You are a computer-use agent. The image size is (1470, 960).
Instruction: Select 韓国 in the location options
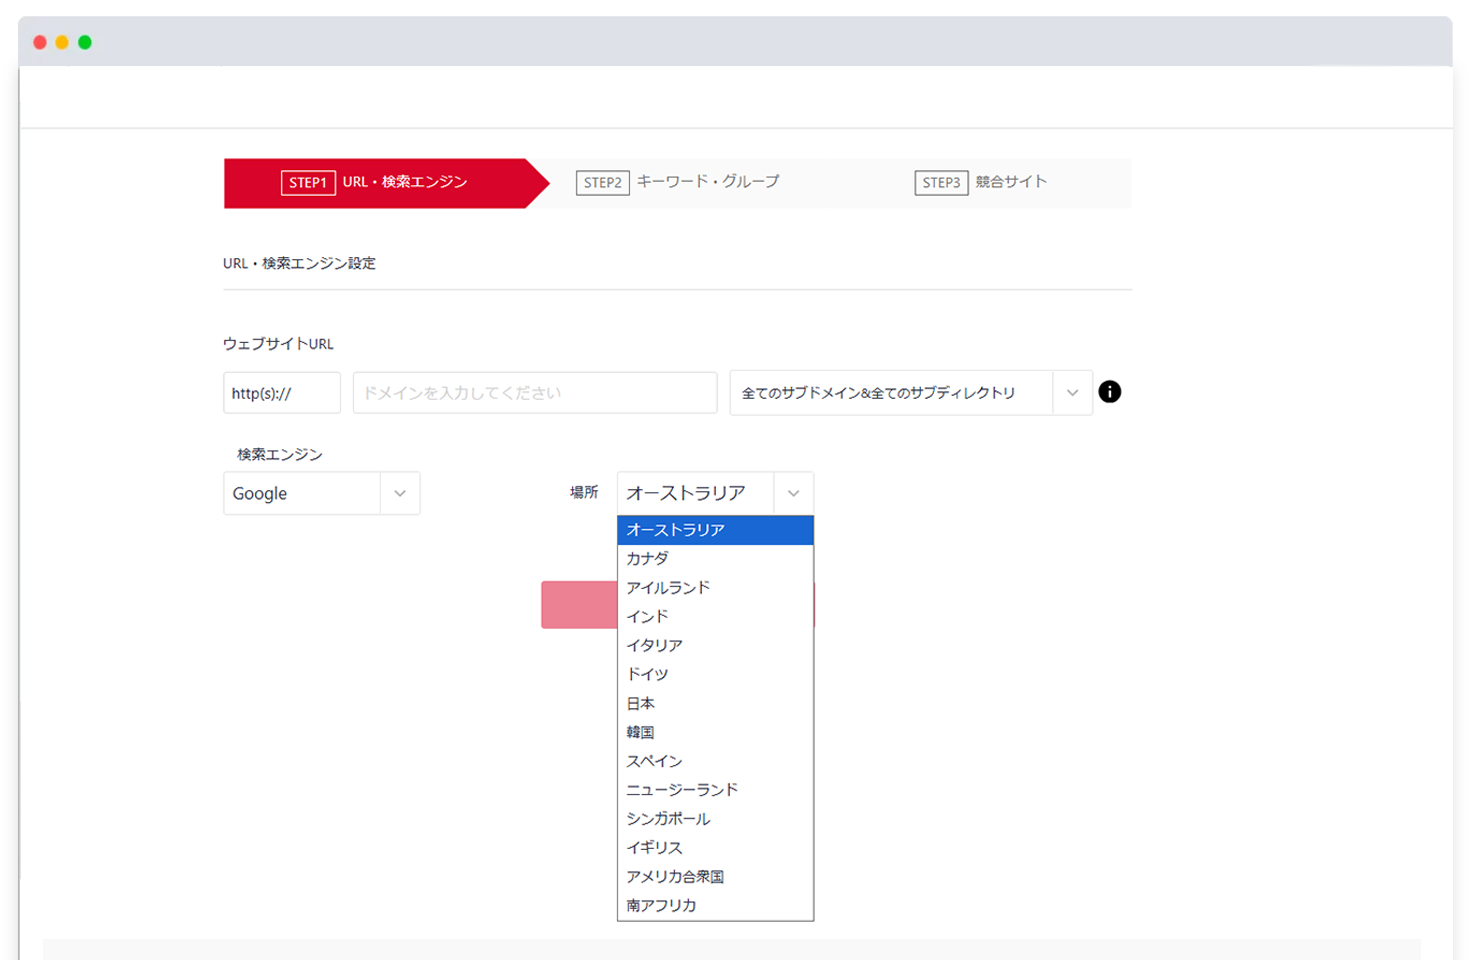click(x=715, y=733)
